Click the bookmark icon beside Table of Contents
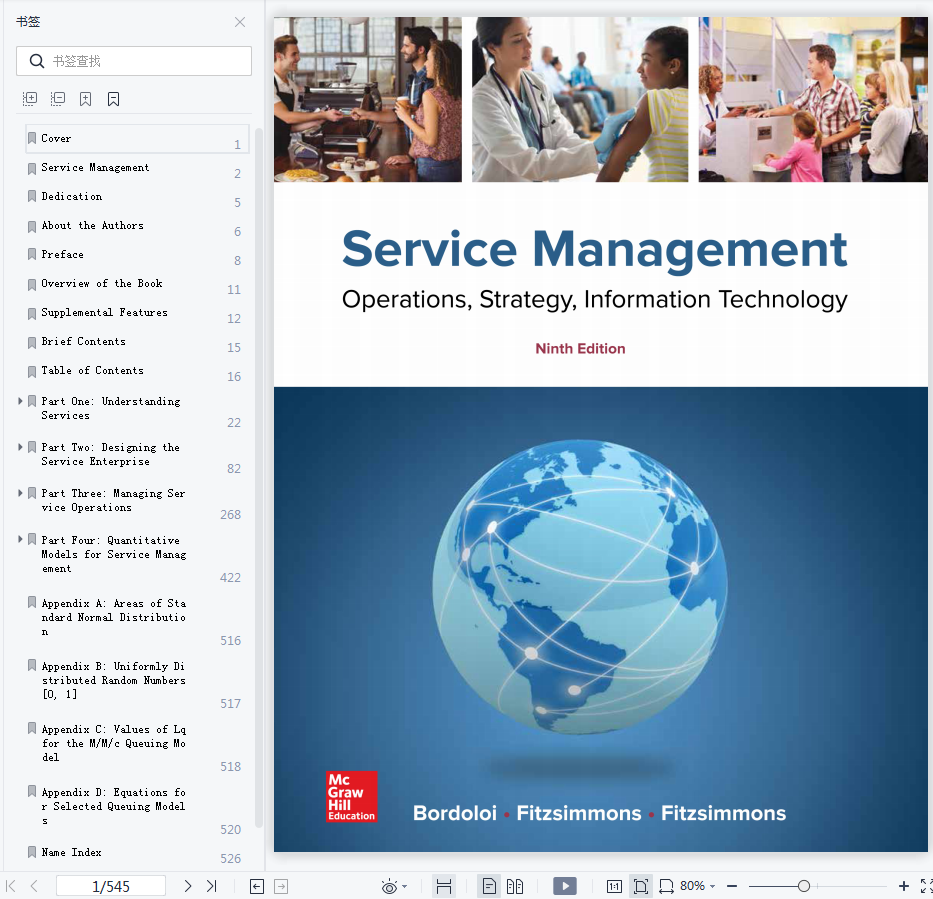Image resolution: width=933 pixels, height=899 pixels. [32, 371]
